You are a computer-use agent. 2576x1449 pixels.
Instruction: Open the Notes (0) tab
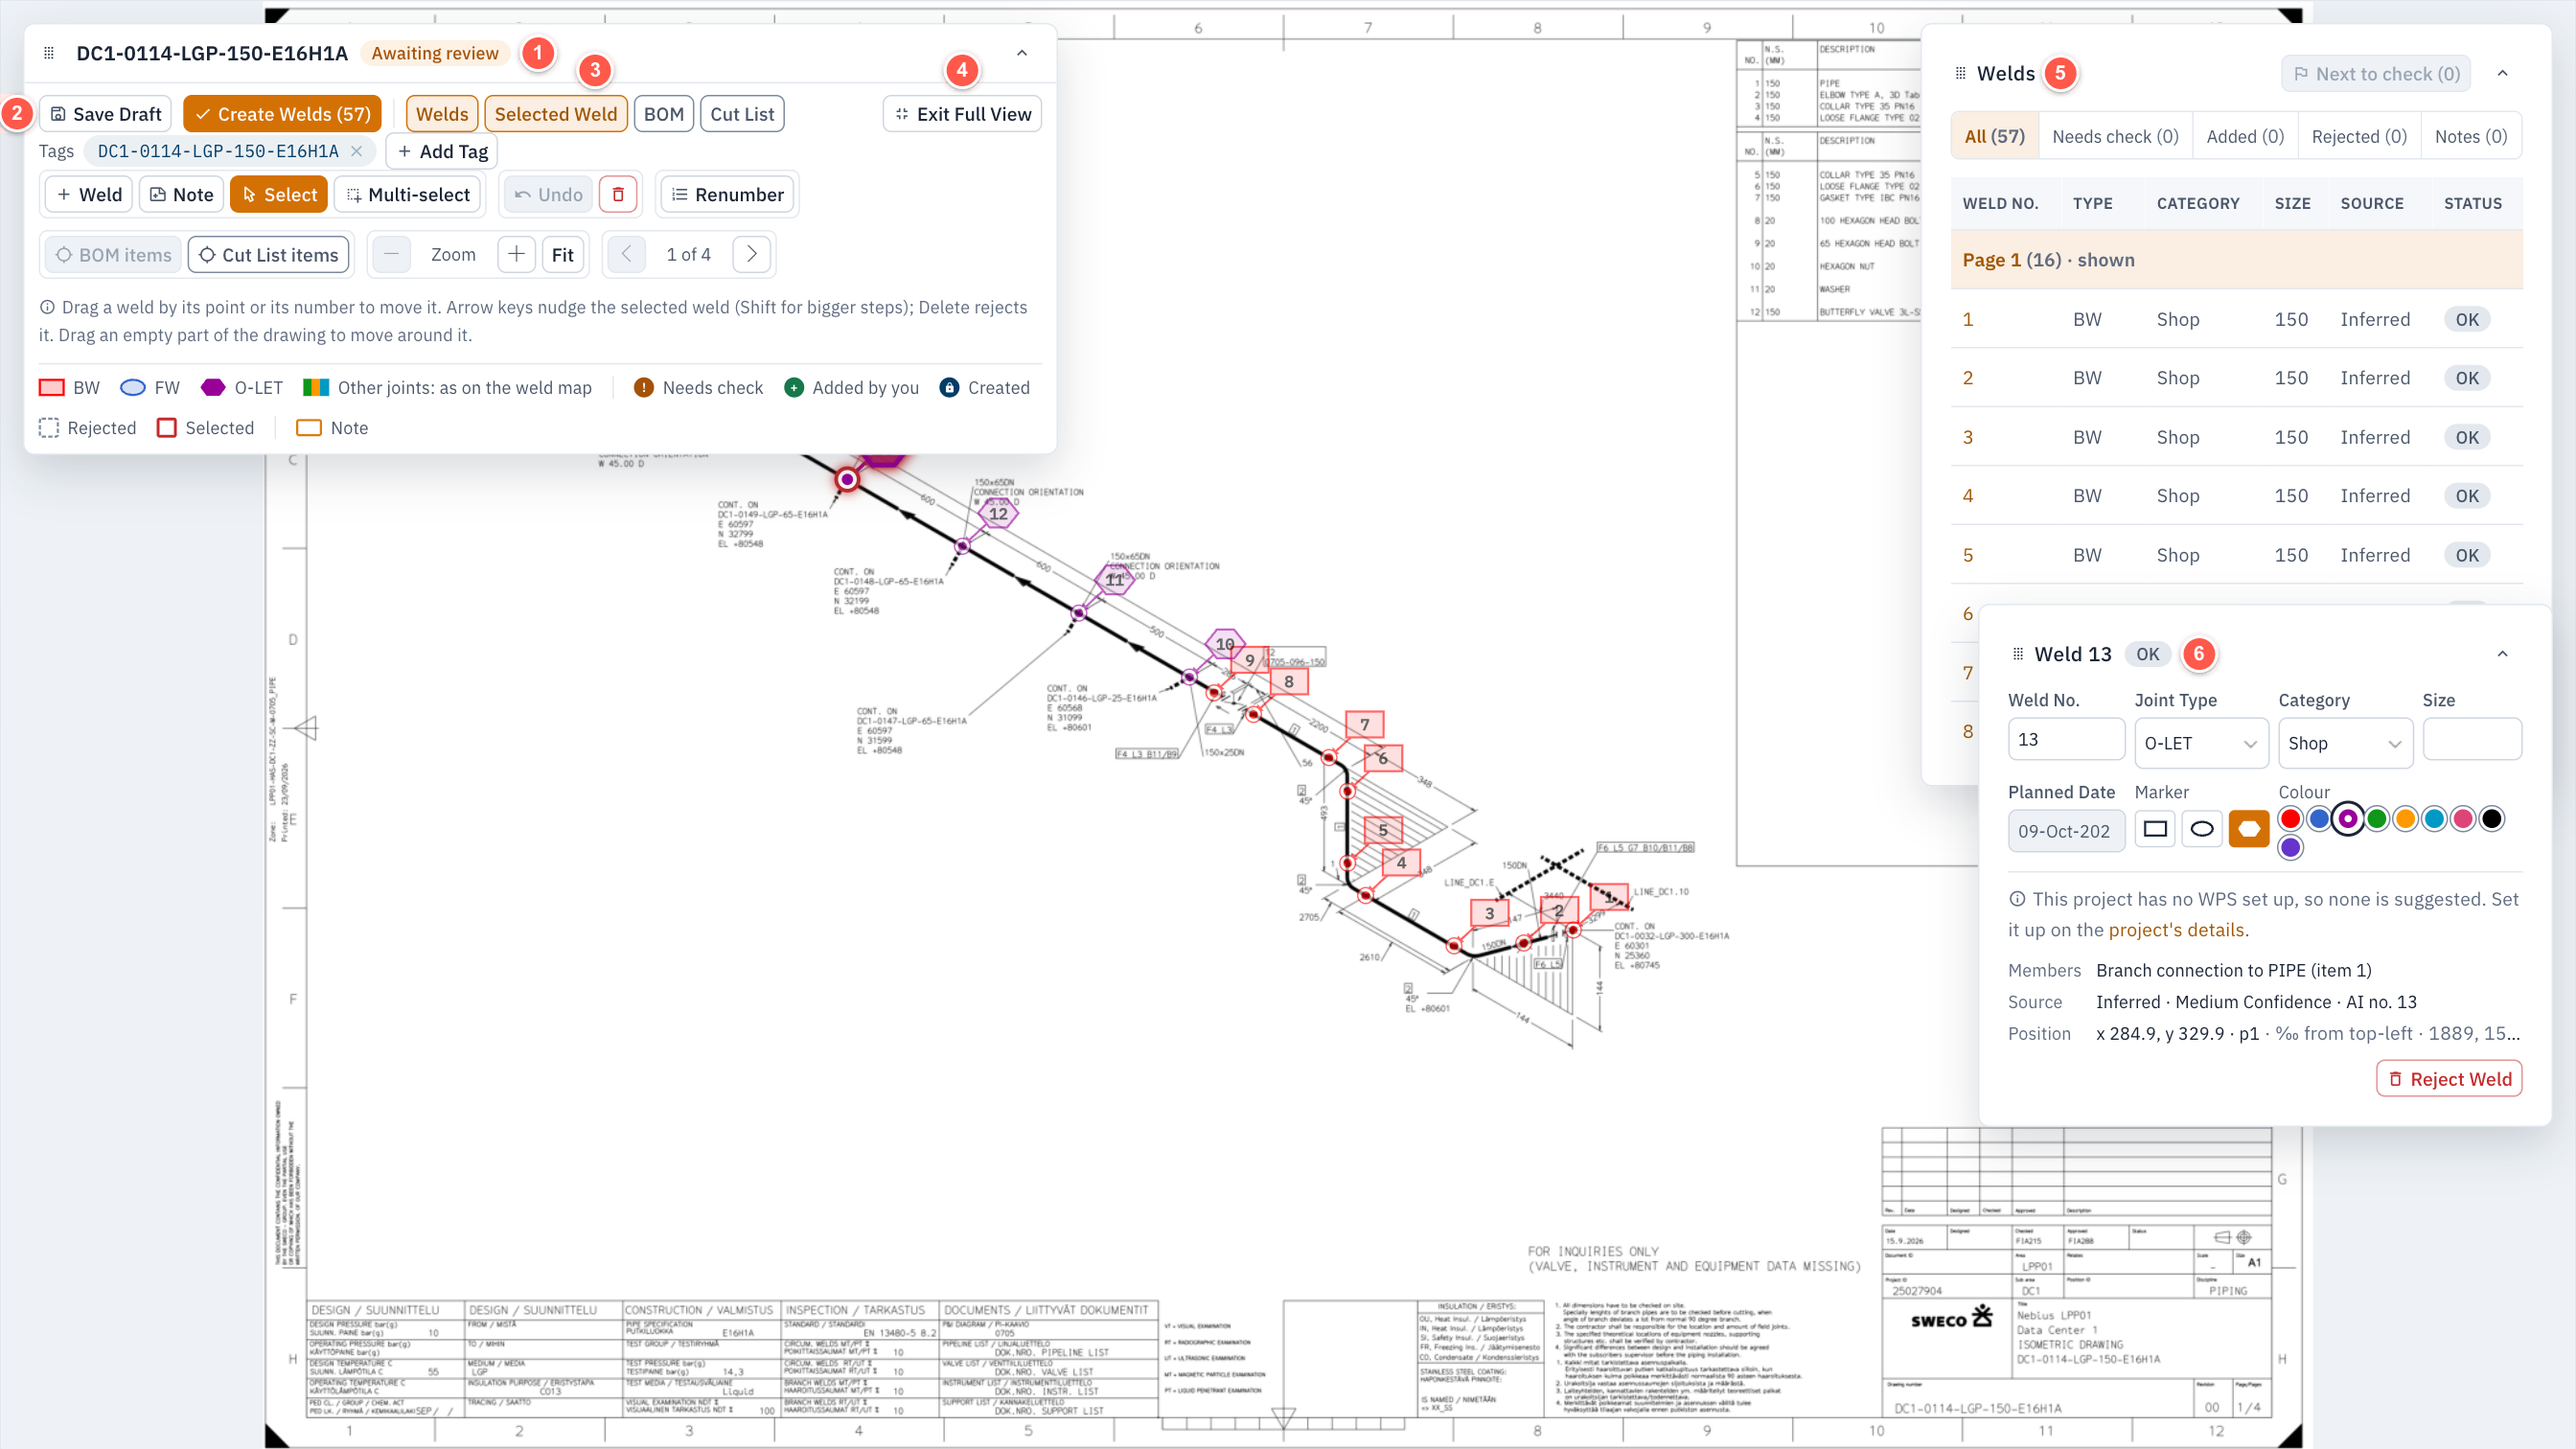2471,136
